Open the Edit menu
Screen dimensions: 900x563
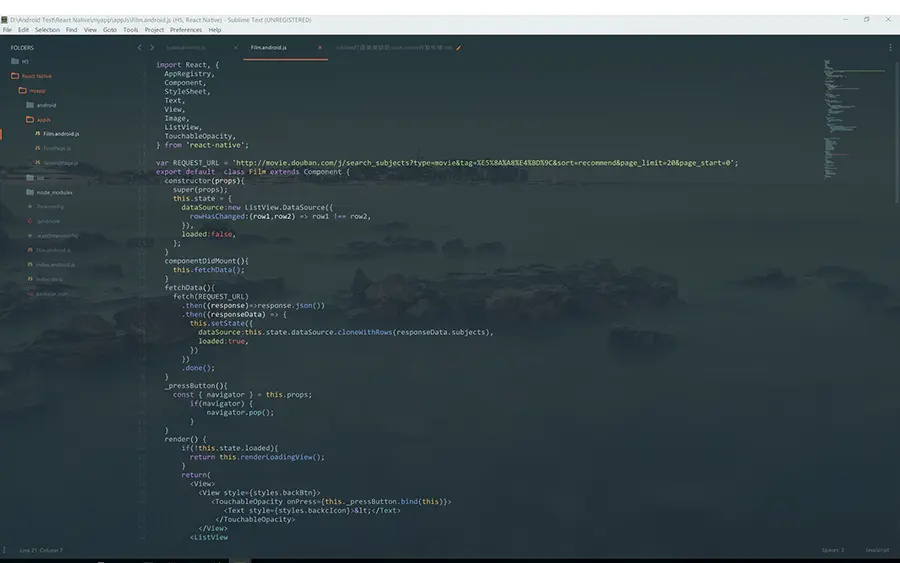[x=23, y=30]
